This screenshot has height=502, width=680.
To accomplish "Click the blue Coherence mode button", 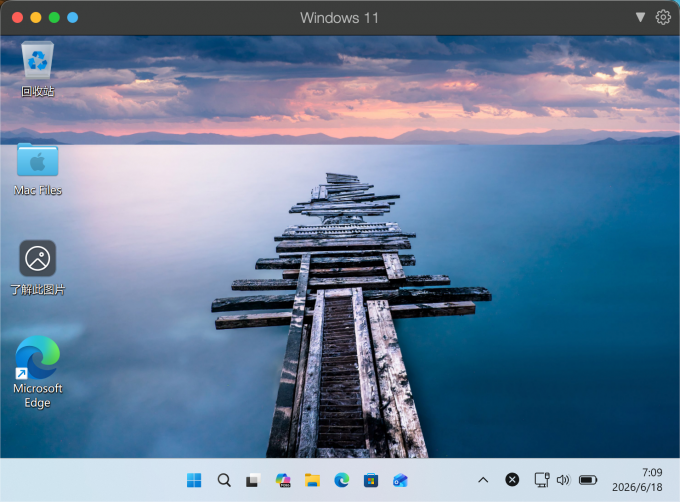I will (73, 18).
